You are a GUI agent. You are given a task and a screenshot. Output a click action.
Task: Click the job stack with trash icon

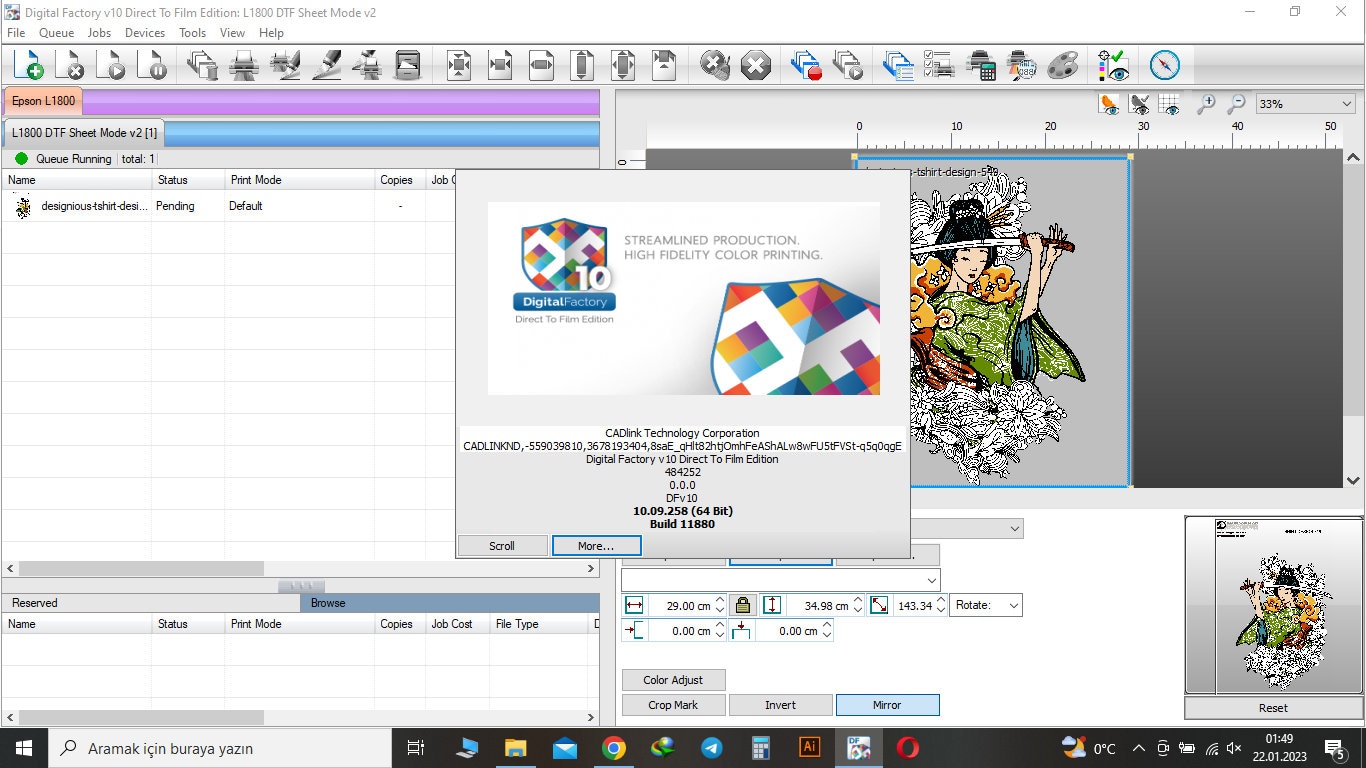click(x=203, y=65)
